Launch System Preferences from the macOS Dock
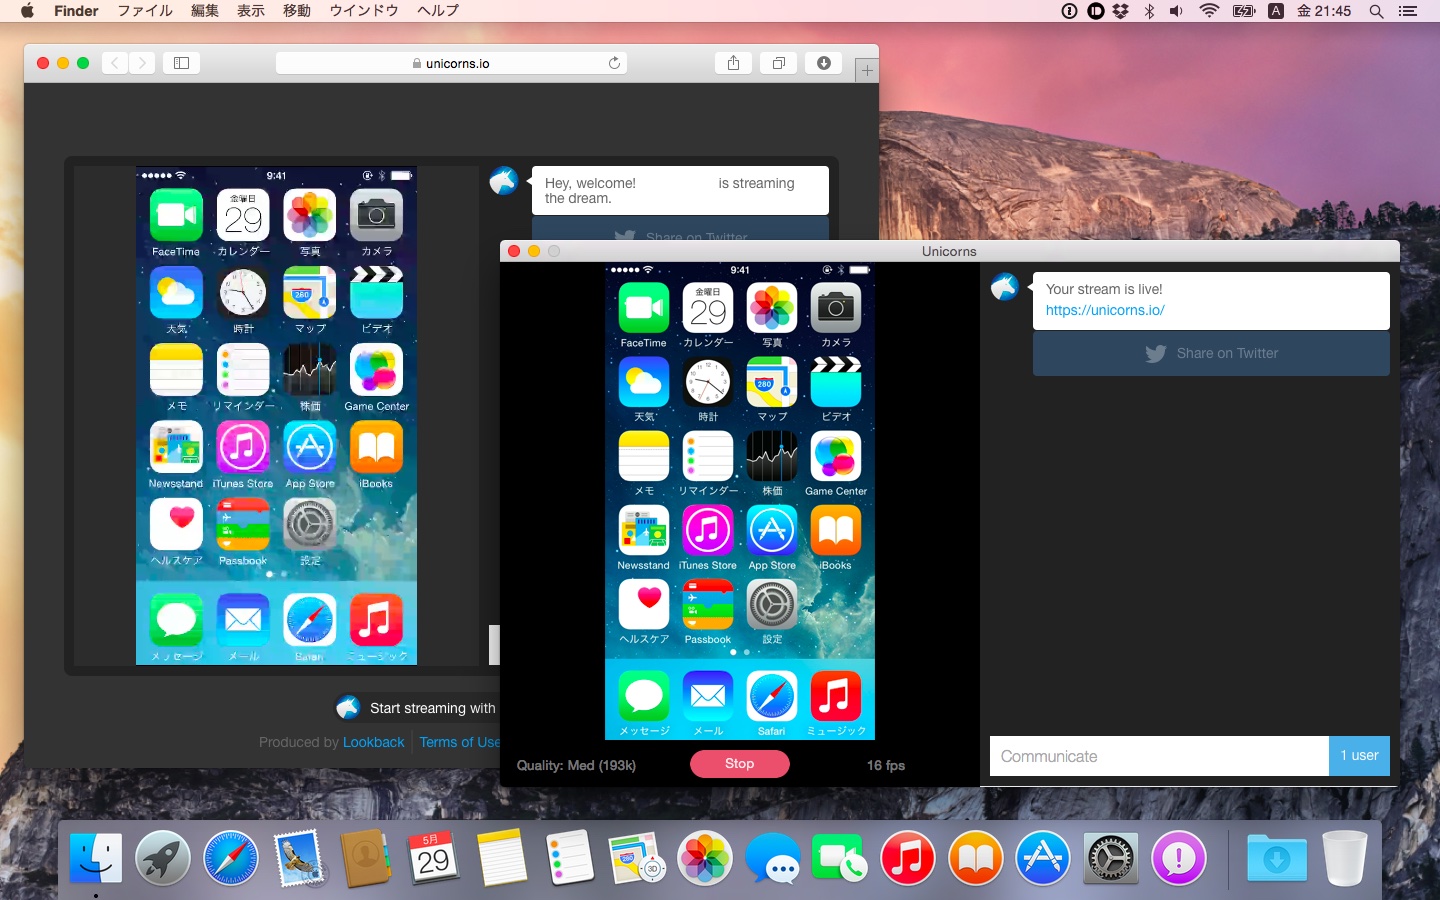The height and width of the screenshot is (900, 1440). 1111,858
